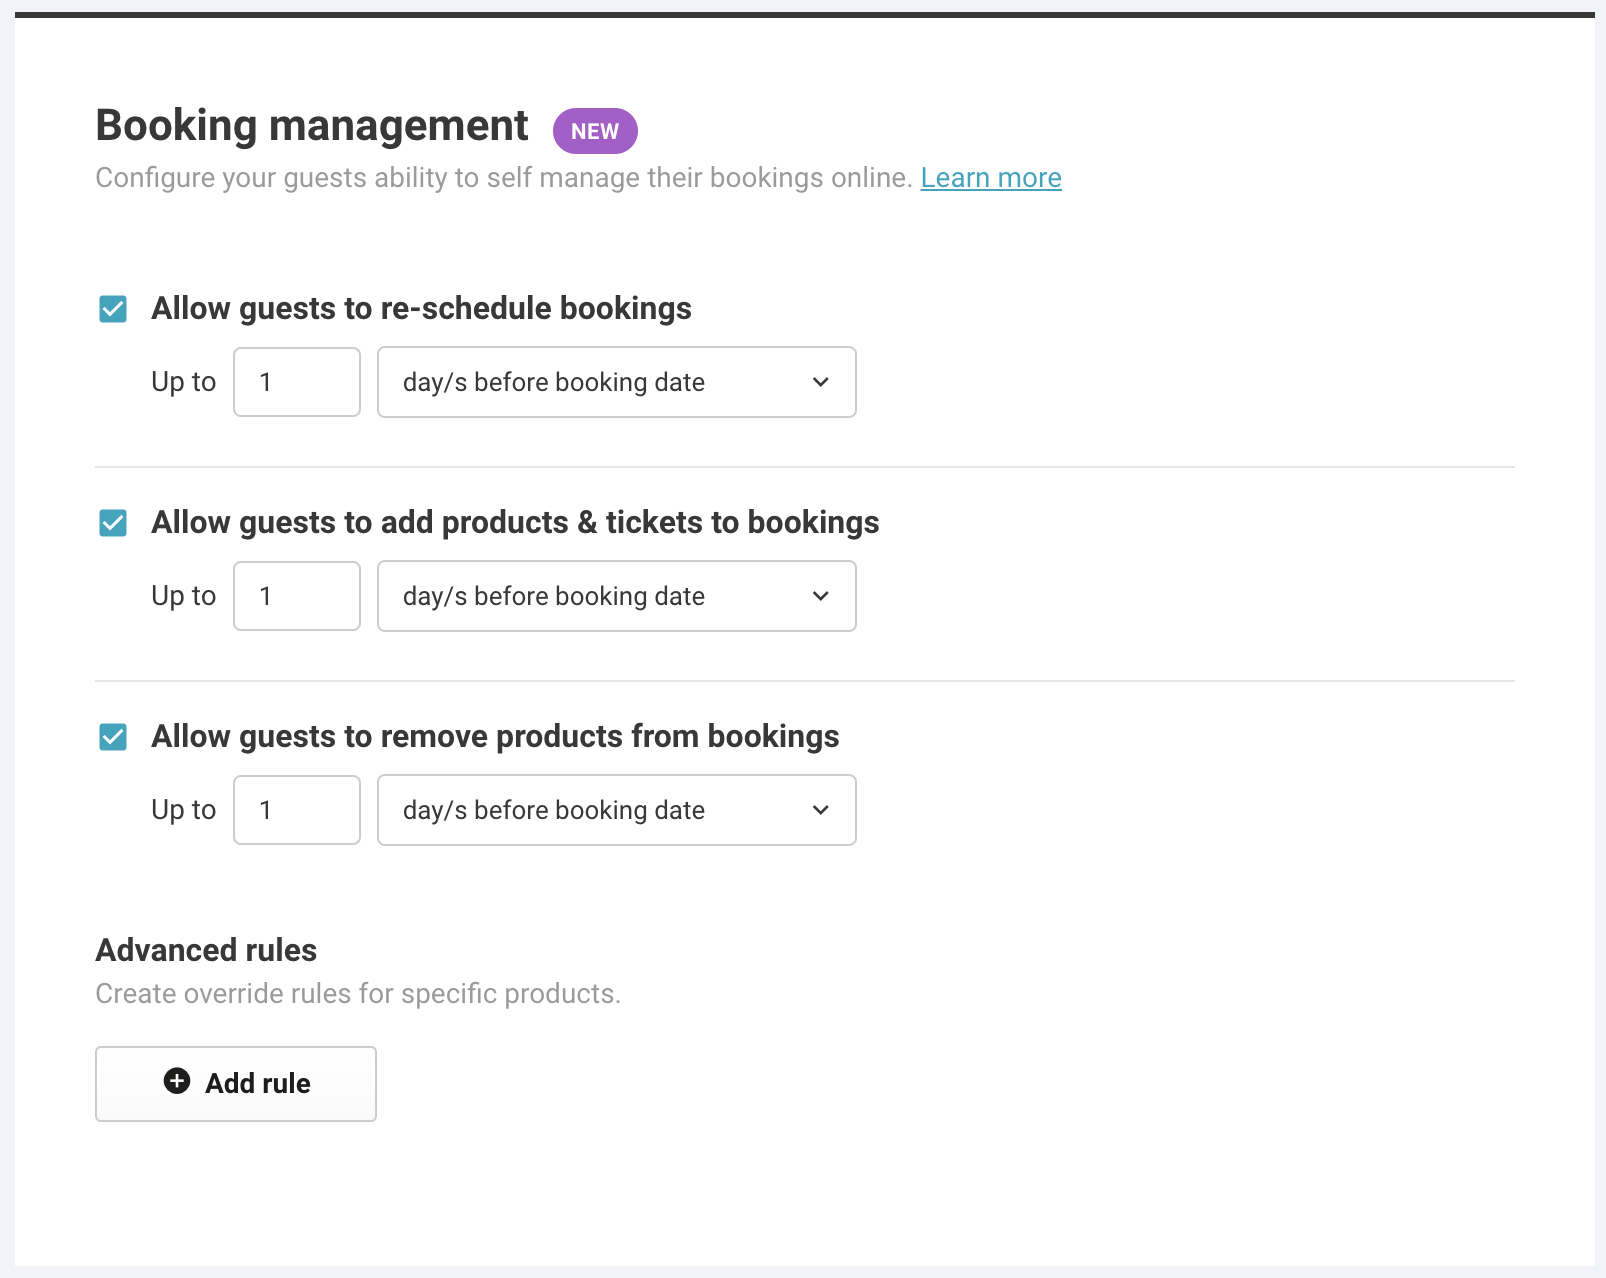Toggle Allow guests to add products & tickets checkbox
Screen dimensions: 1606x1278
pyautogui.click(x=113, y=523)
